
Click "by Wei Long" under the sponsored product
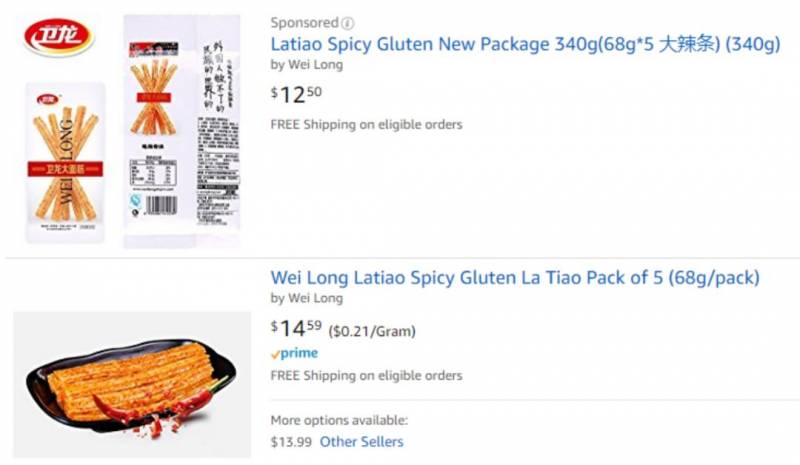point(307,65)
